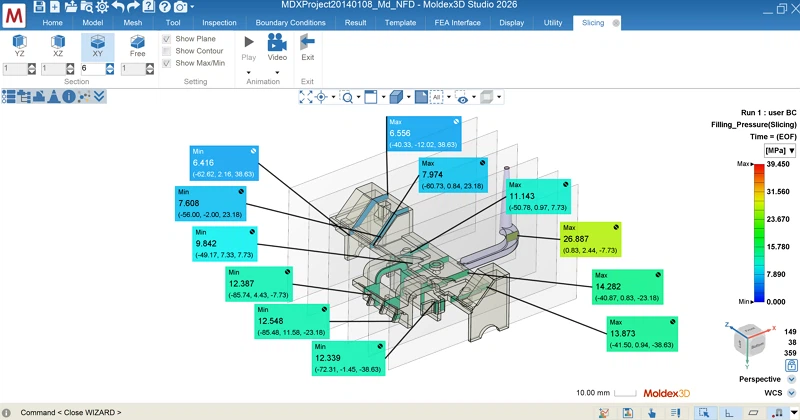The height and width of the screenshot is (420, 800).
Task: Click the pressure color legend bar
Action: point(758,232)
